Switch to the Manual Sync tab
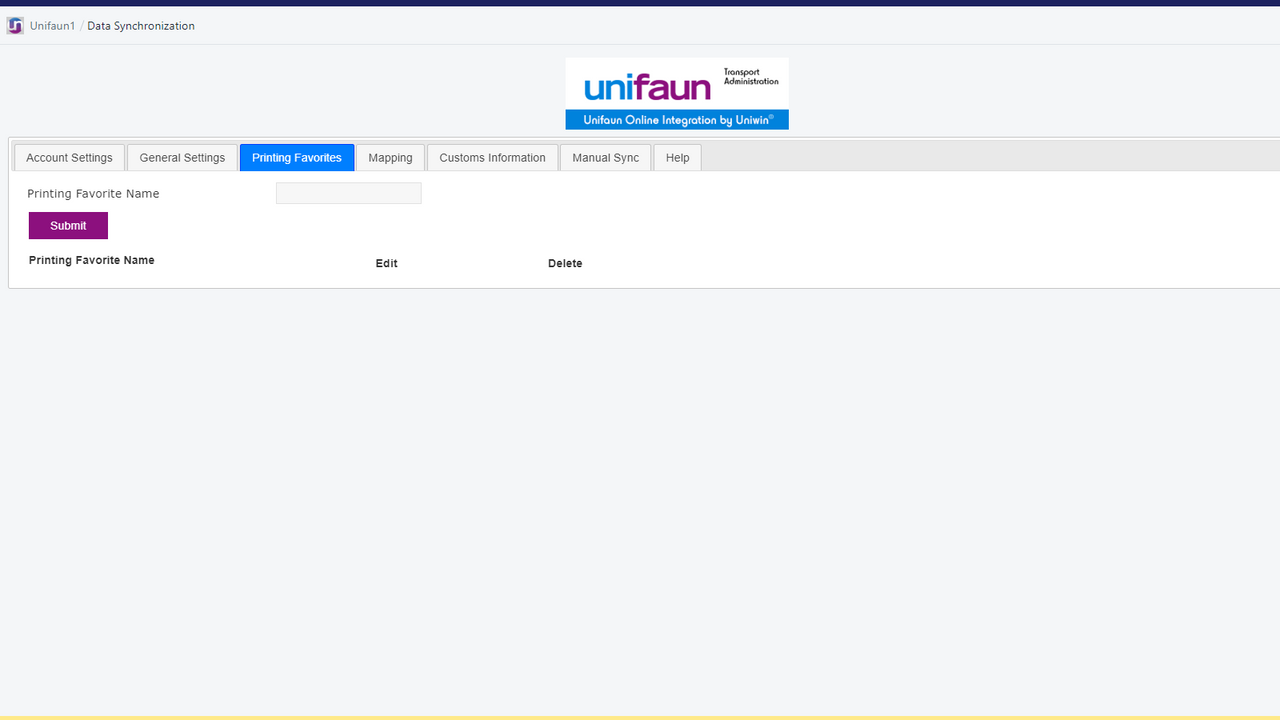1280x720 pixels. point(605,158)
